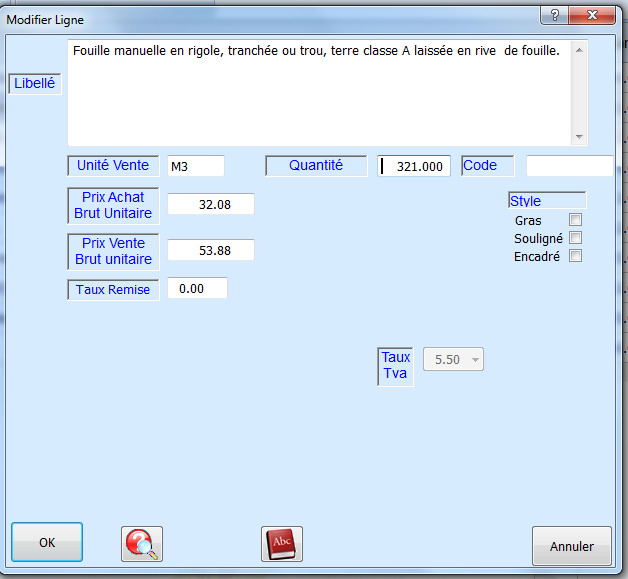Toggle the Souligné checkbox
Viewport: 628px width, 579px height.
[575, 238]
